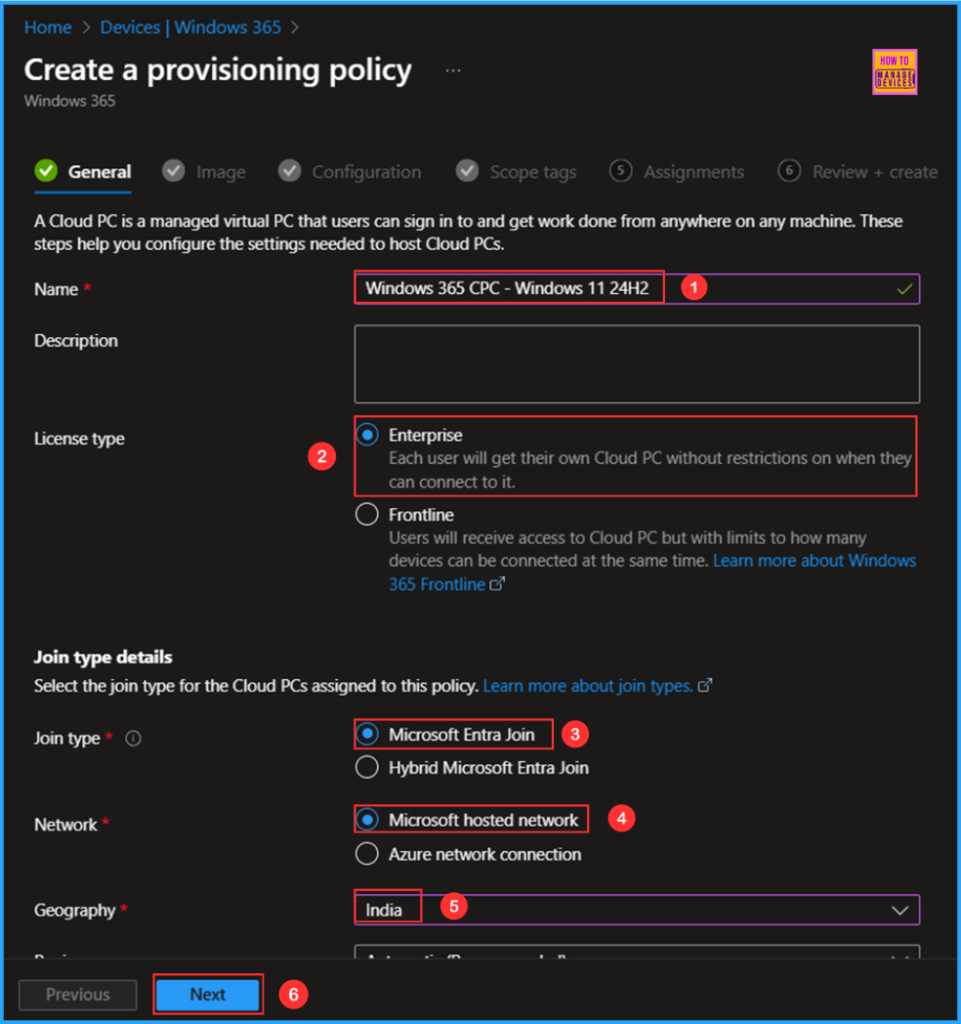
Task: Click the 'Join type details' heading
Action: click(x=103, y=657)
